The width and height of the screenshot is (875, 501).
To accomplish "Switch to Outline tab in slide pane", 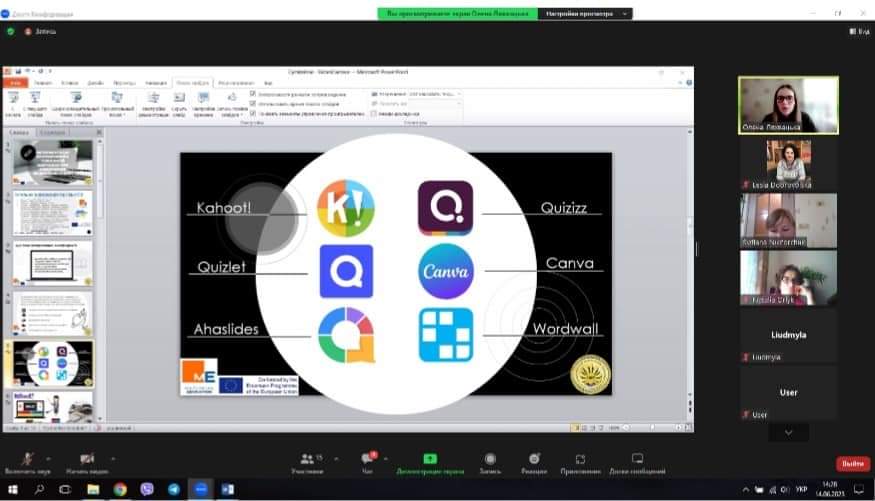I will (52, 132).
